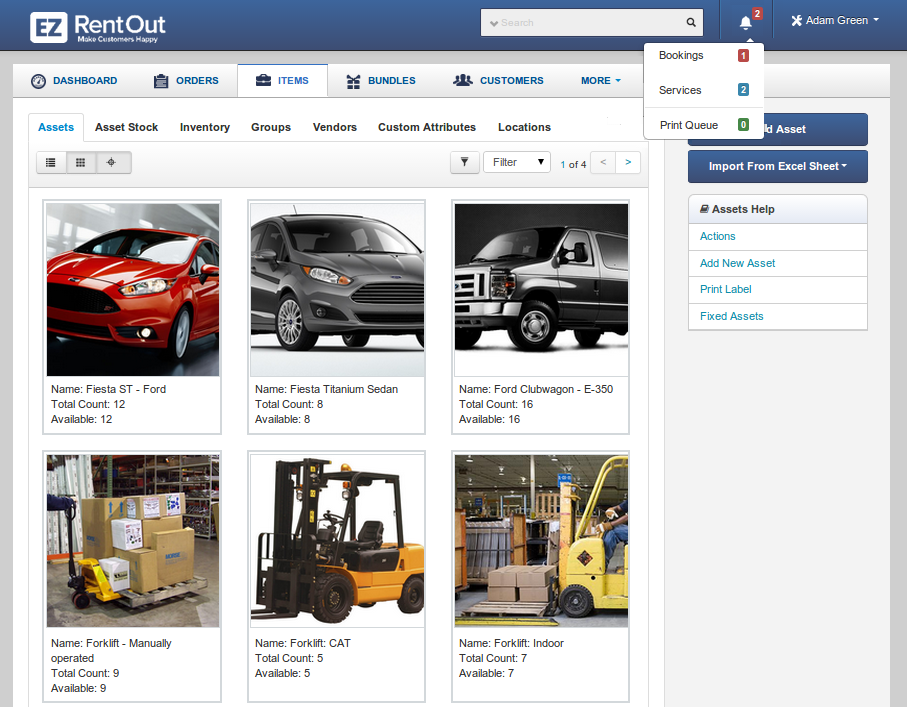Switch to Custom Attributes sub-tab
907x707 pixels.
click(x=427, y=127)
